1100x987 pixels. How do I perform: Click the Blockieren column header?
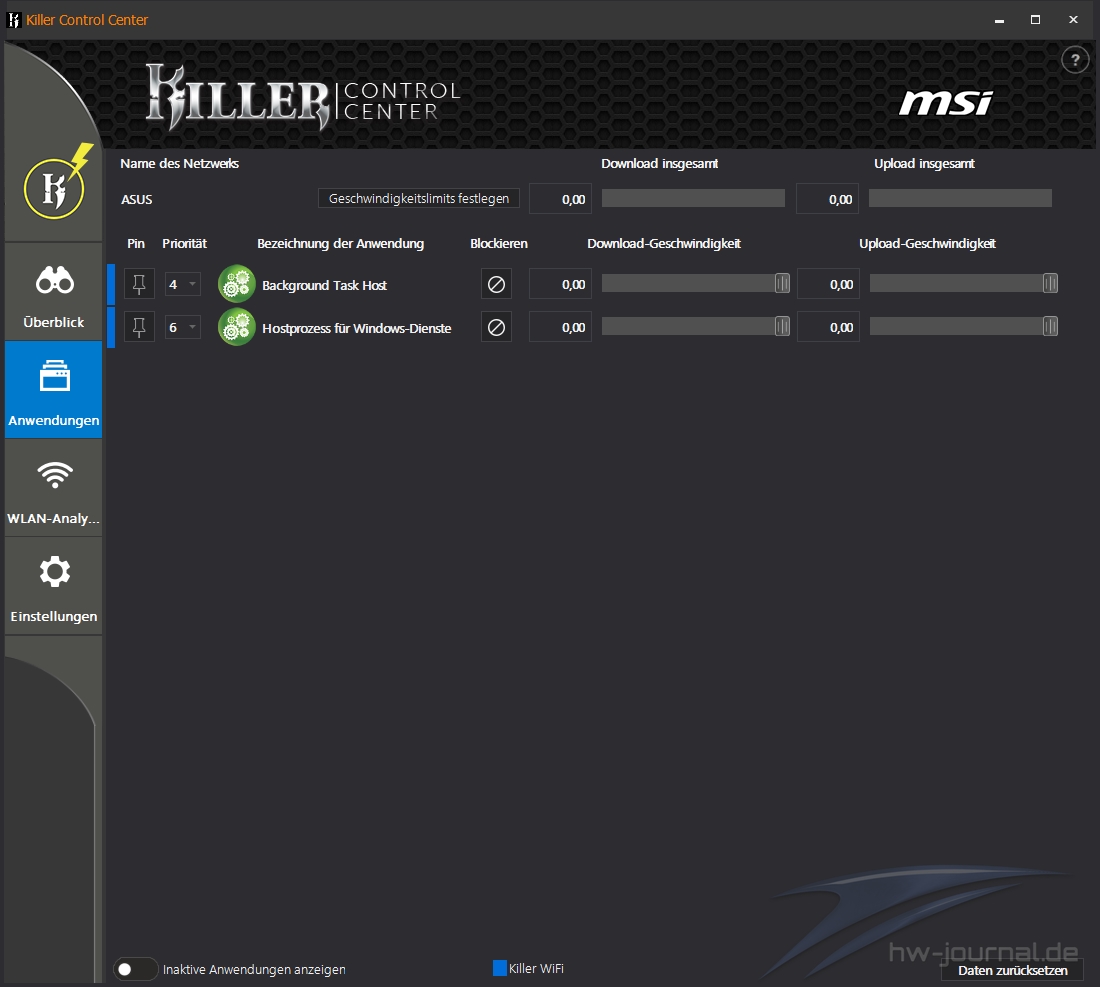click(x=499, y=243)
